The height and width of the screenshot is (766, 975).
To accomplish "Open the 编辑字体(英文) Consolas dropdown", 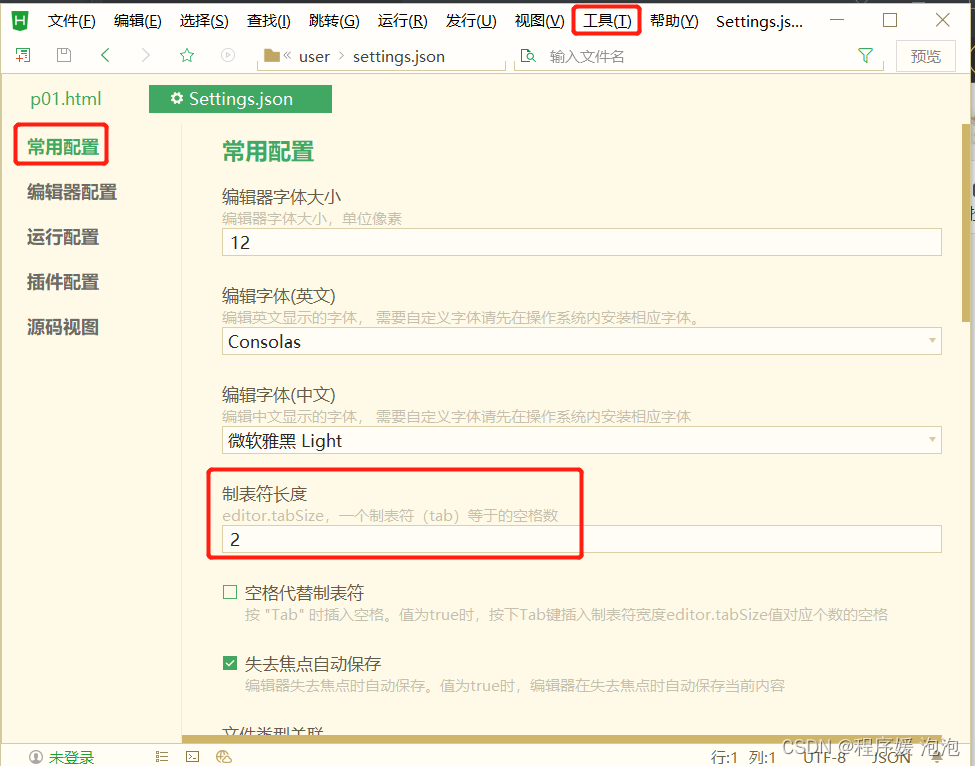I will point(581,341).
